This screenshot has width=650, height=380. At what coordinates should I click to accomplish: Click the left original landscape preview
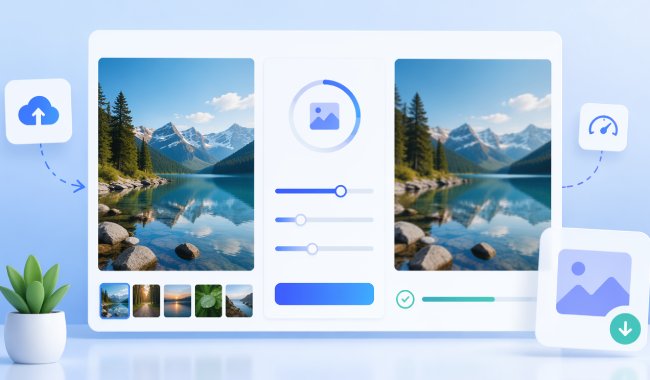(x=176, y=165)
